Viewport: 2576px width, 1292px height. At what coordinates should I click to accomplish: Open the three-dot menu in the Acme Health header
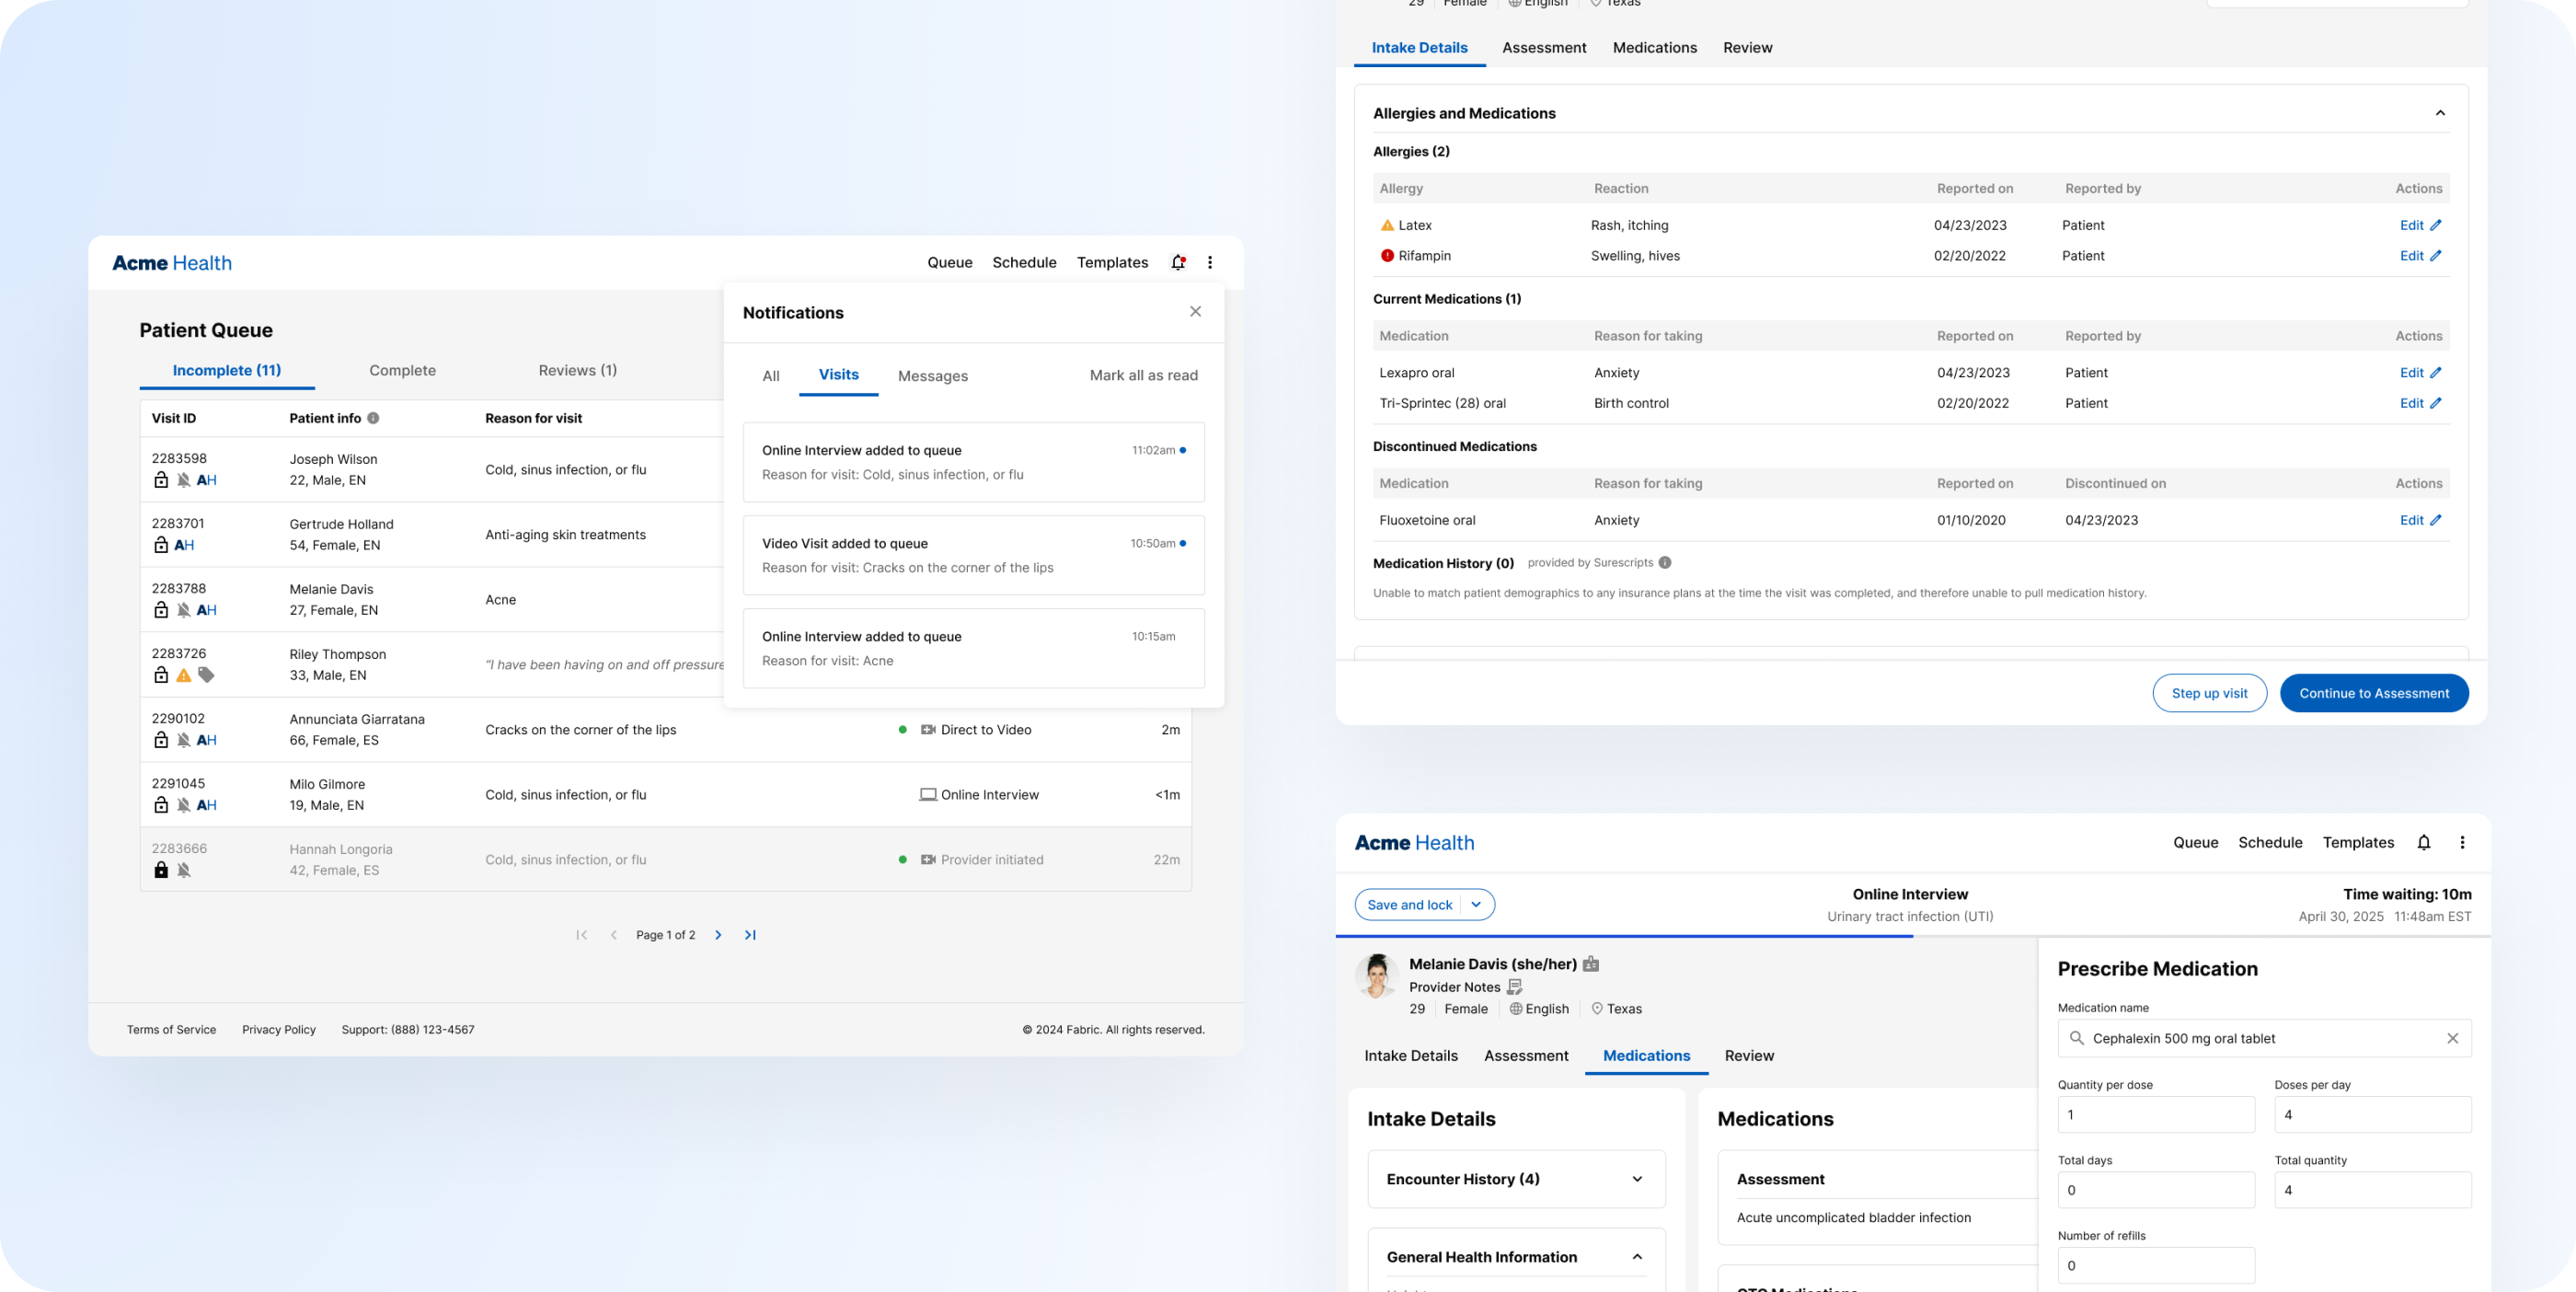coord(1210,262)
